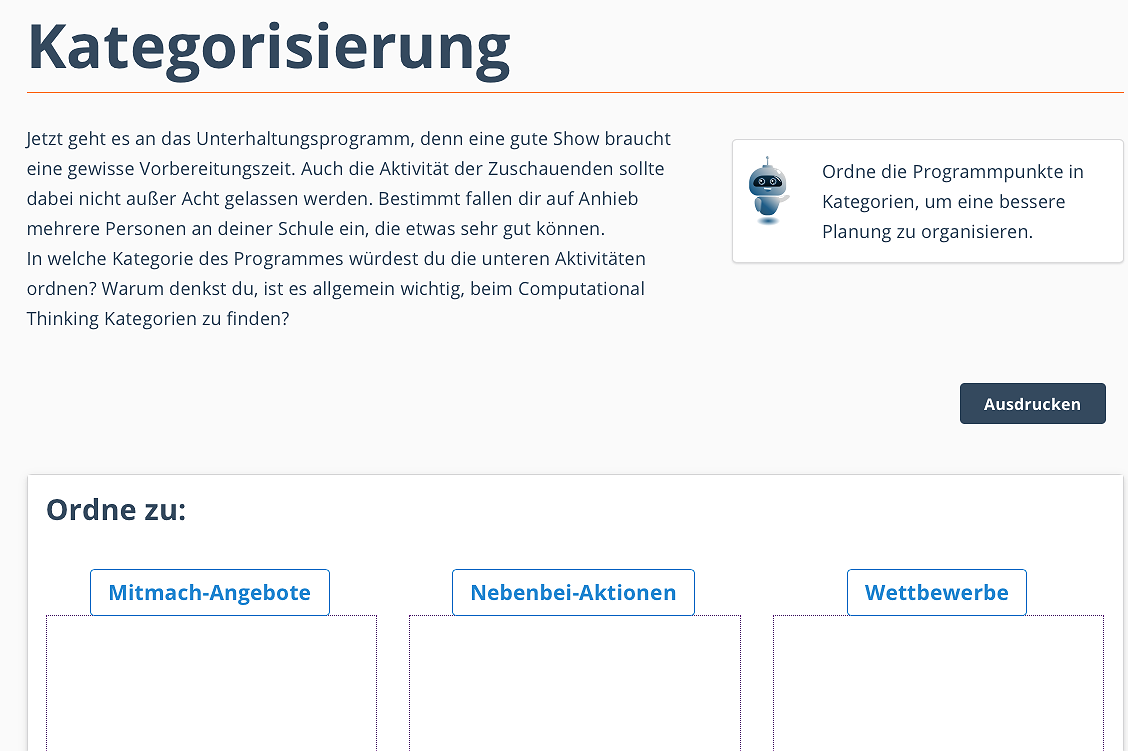Click the robot mascot icon
The width and height of the screenshot is (1128, 751).
pyautogui.click(x=767, y=190)
